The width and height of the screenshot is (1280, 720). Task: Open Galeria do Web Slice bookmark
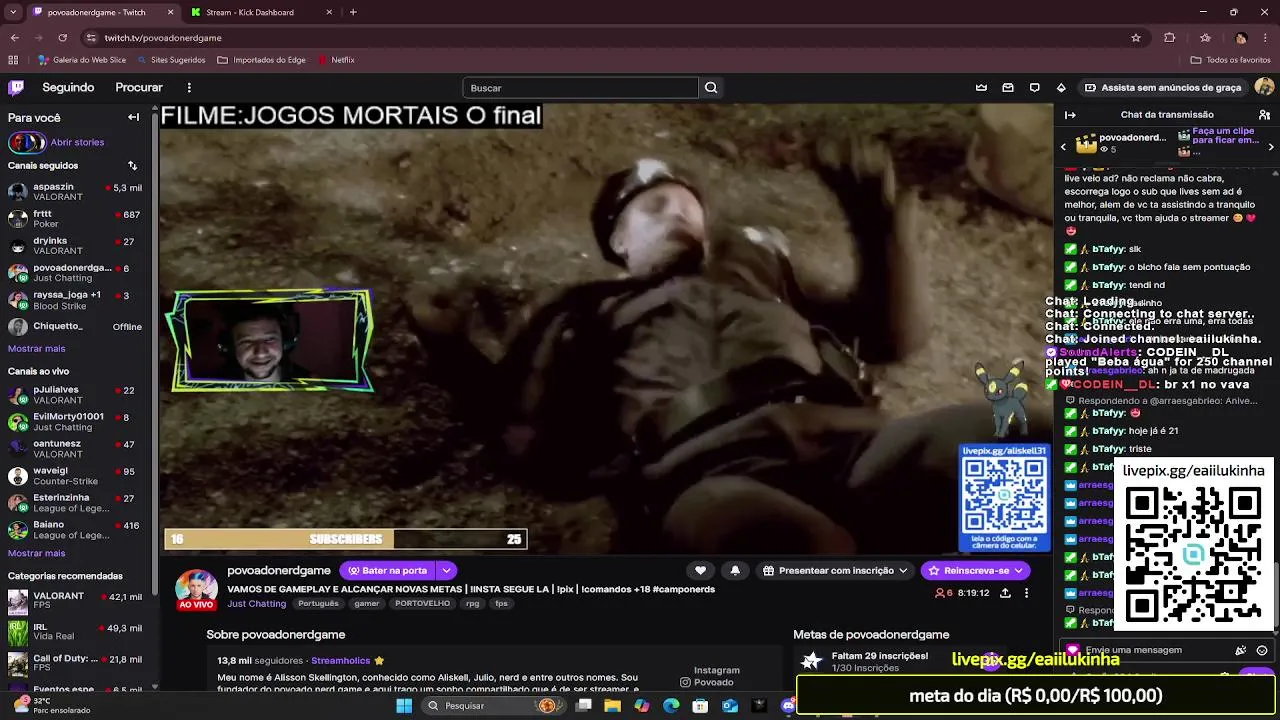coord(82,60)
